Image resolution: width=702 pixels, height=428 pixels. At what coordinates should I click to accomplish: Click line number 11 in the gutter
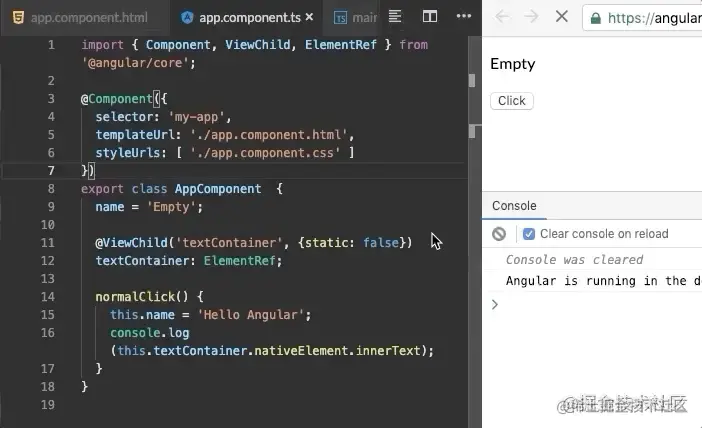pyautogui.click(x=47, y=243)
